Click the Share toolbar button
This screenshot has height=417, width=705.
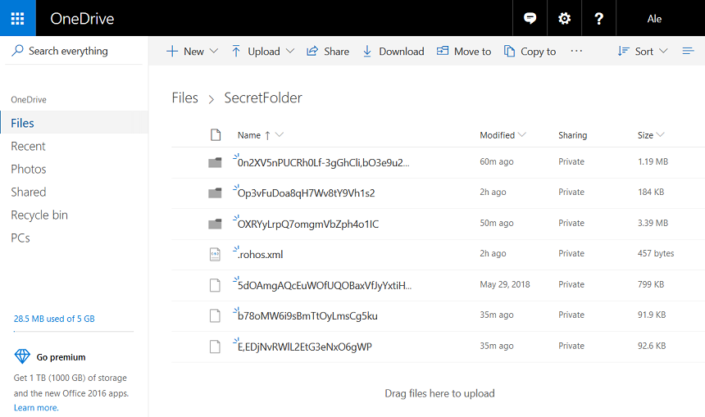(x=328, y=51)
